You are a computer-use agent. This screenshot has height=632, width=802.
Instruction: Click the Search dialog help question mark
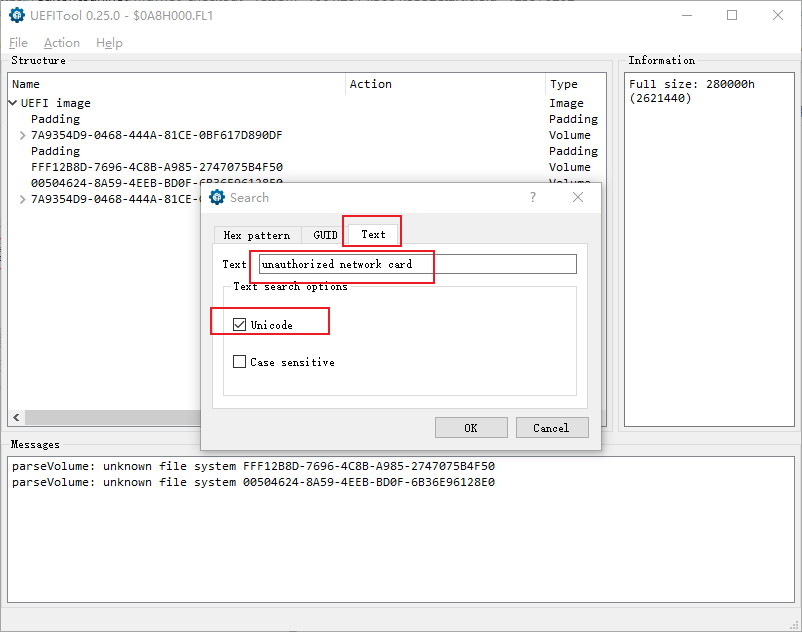533,197
